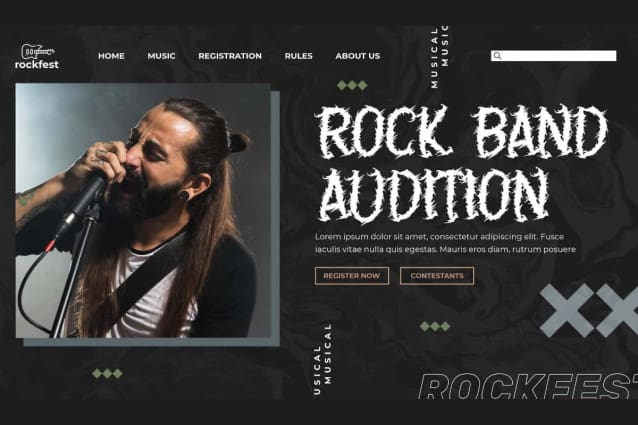
Task: Click the Rock Band Audition headline
Action: point(460,163)
